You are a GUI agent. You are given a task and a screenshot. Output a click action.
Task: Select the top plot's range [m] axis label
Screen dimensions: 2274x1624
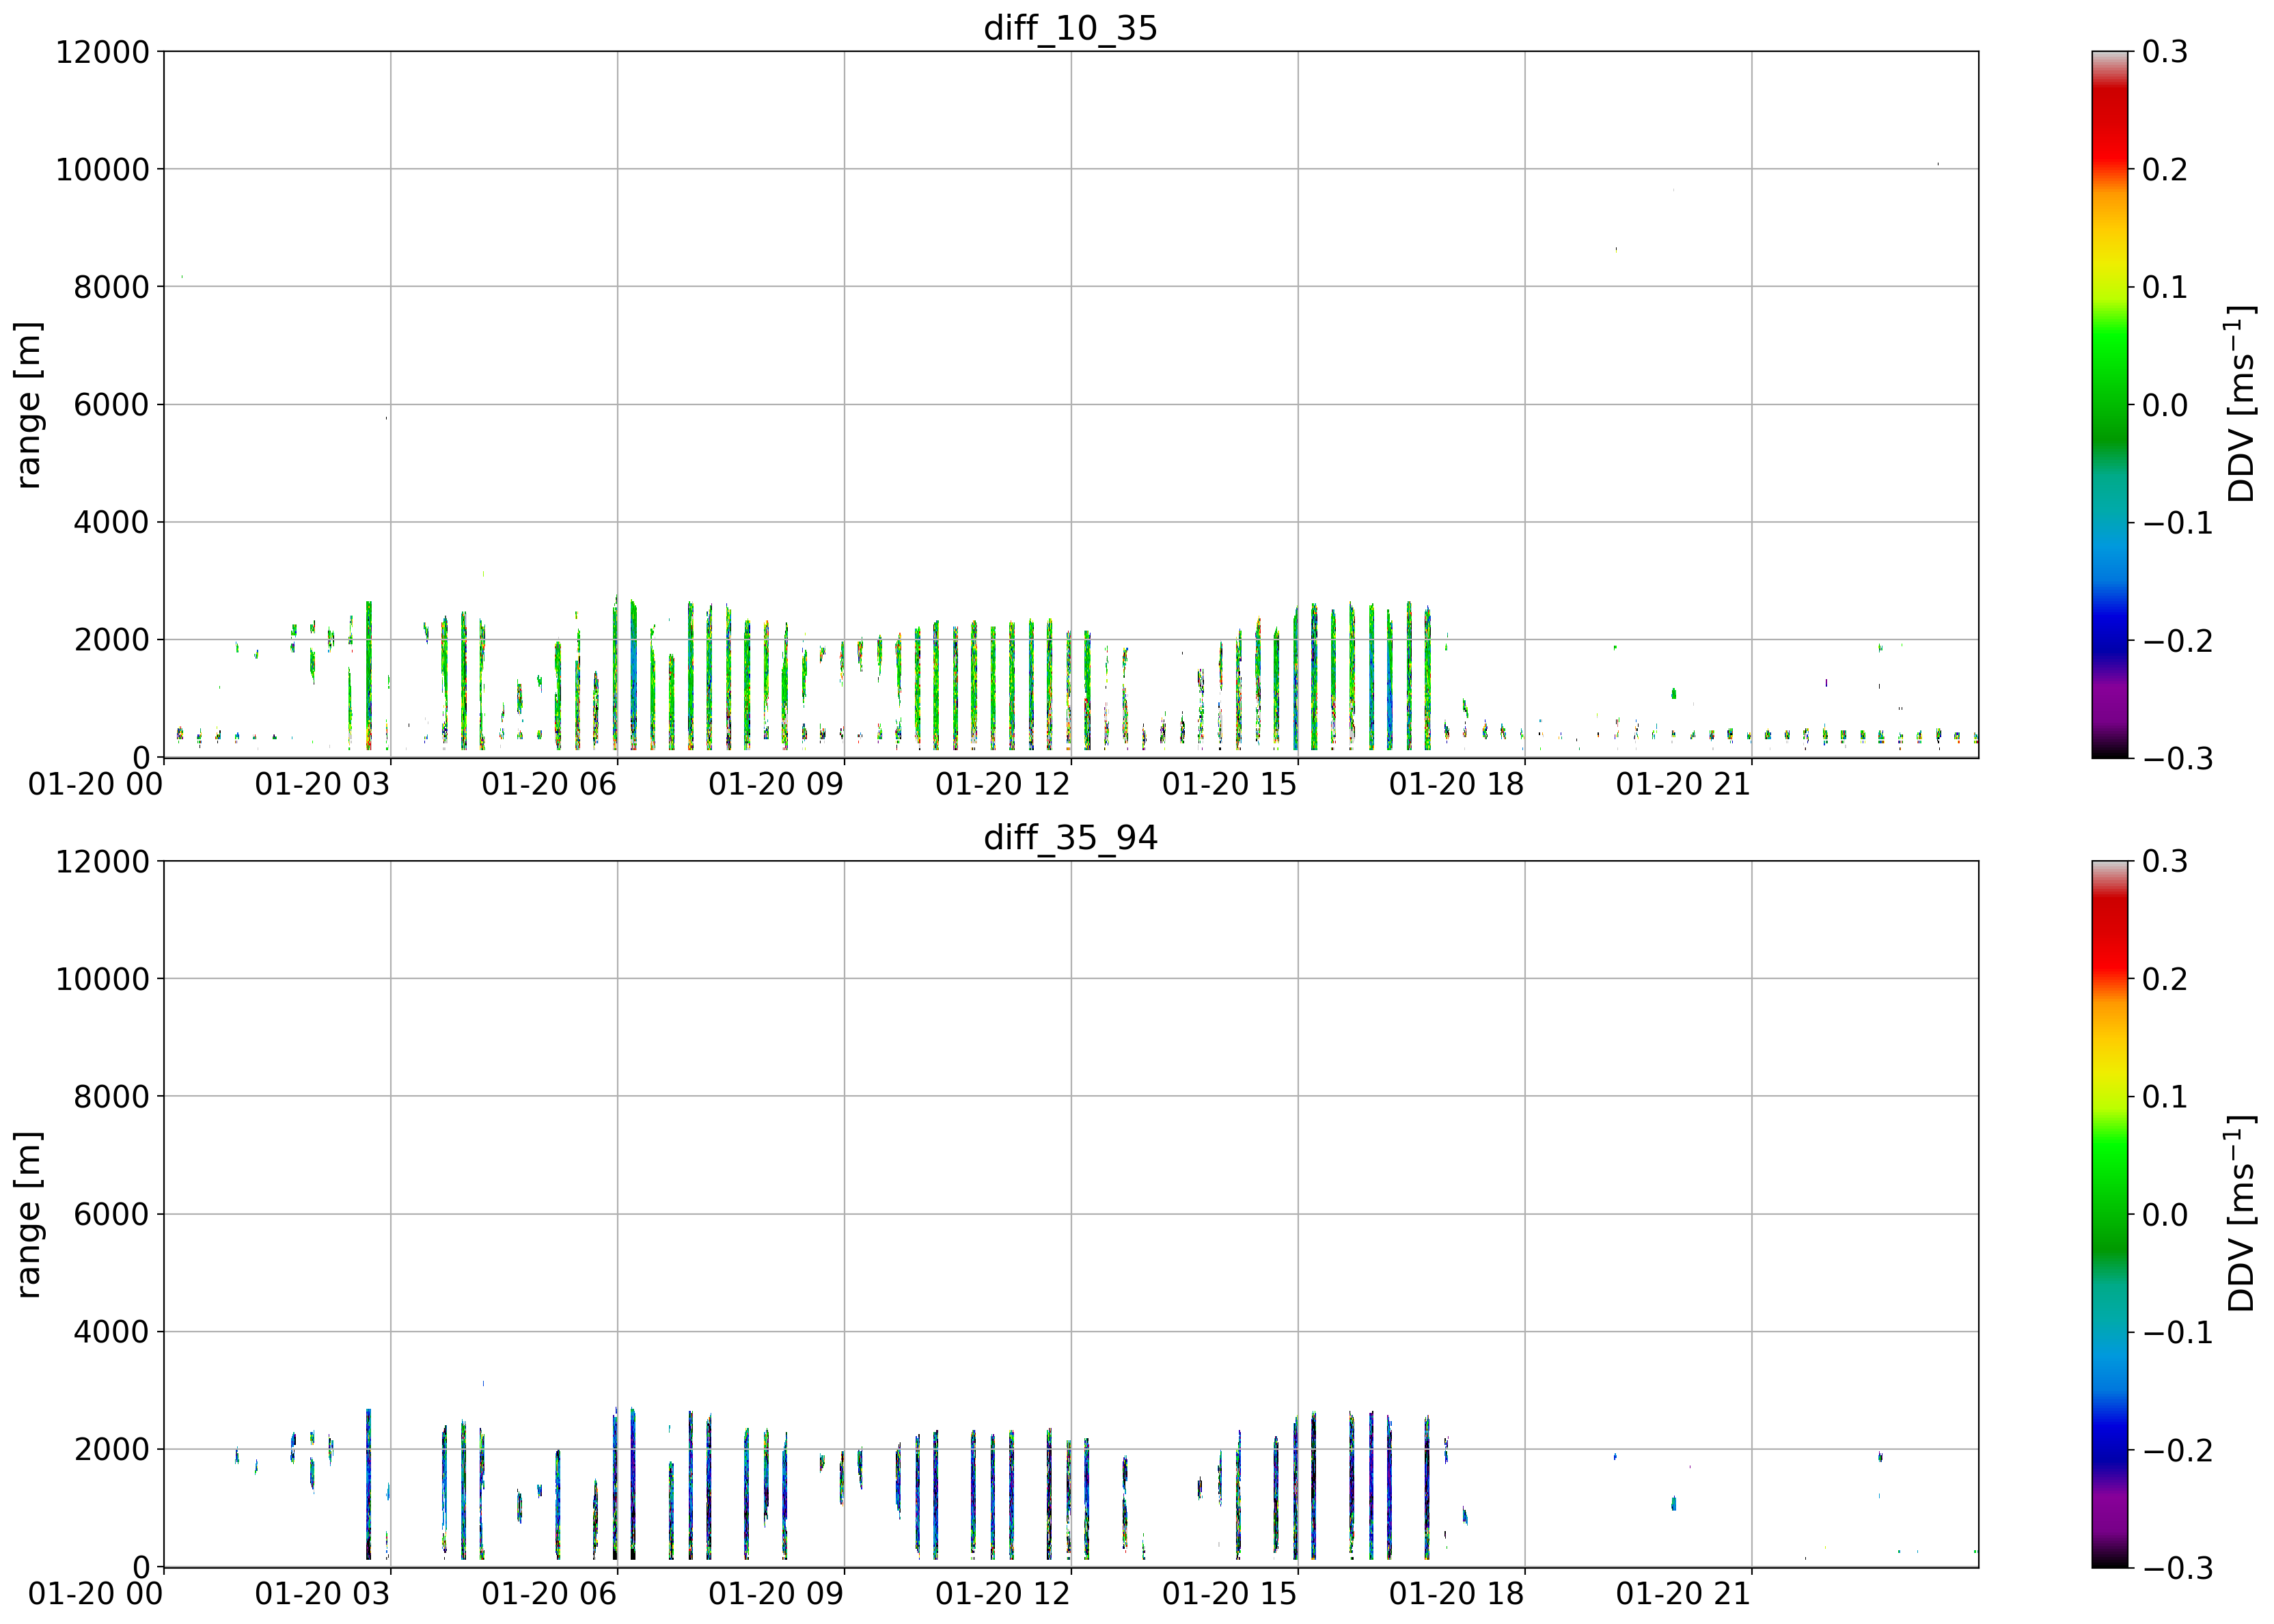pos(28,404)
